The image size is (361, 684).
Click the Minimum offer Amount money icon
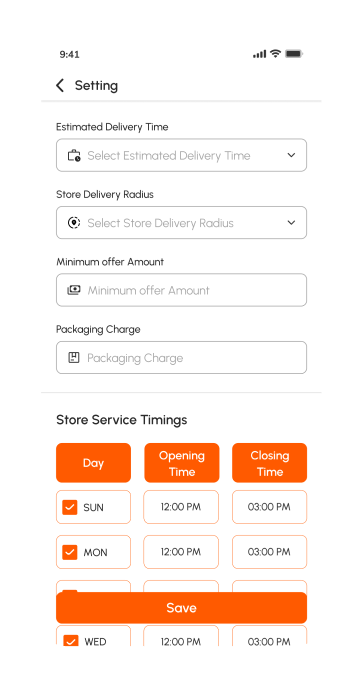[x=74, y=290]
